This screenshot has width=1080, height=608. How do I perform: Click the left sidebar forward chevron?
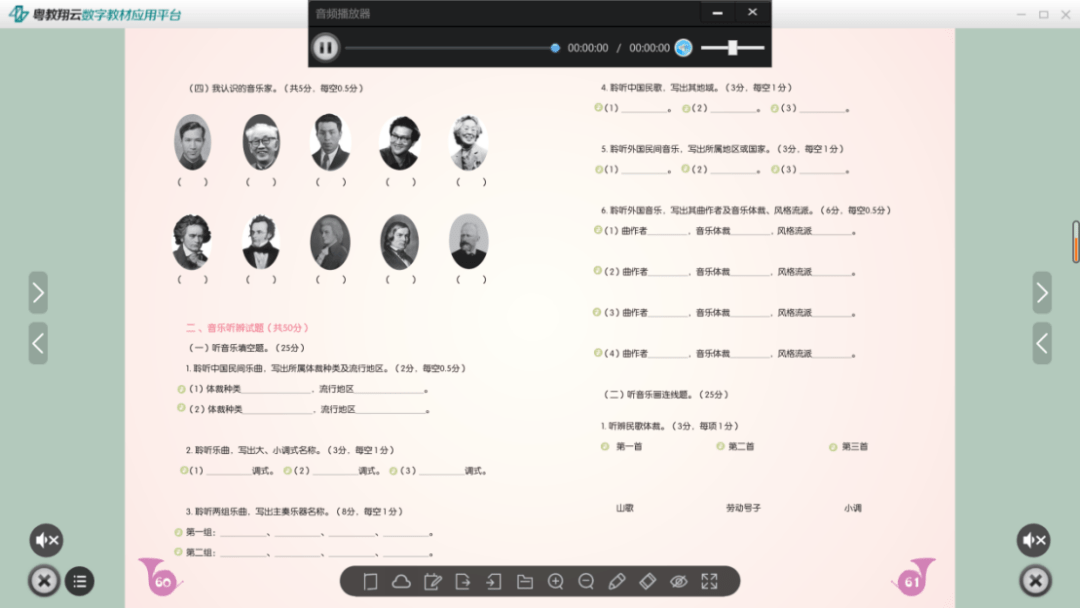38,293
